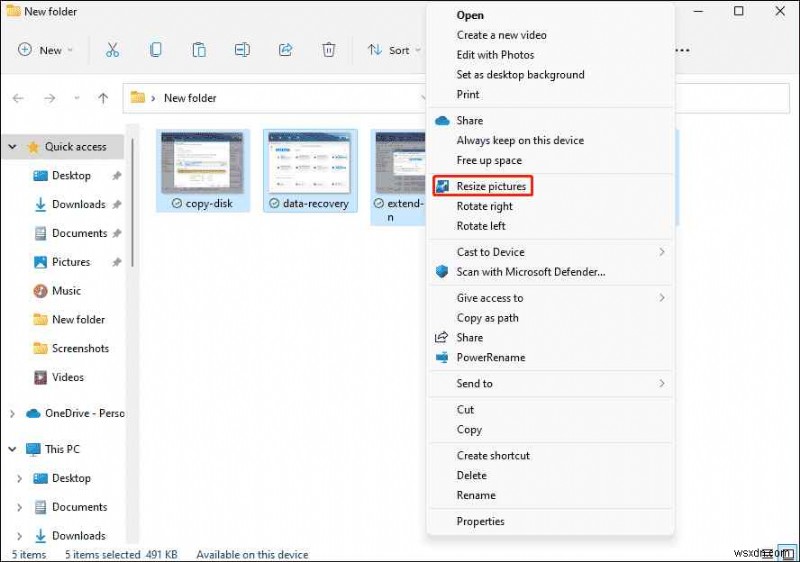Open Pictures in Quick access

[71, 262]
